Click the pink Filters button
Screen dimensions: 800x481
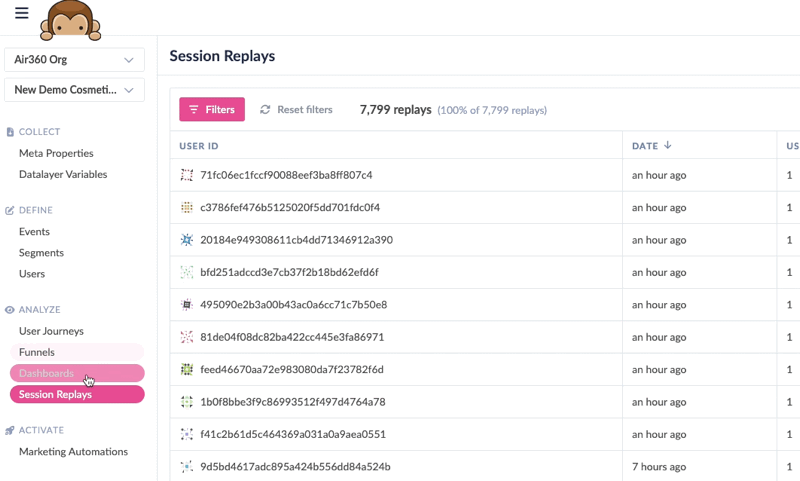212,109
